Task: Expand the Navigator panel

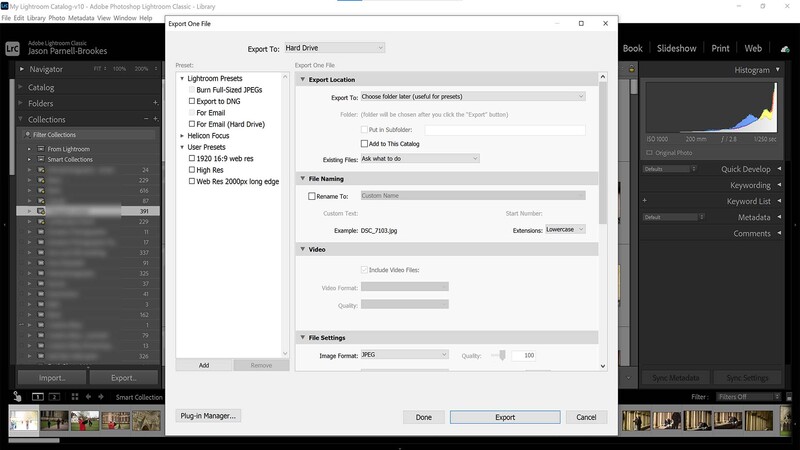Action: coord(22,69)
